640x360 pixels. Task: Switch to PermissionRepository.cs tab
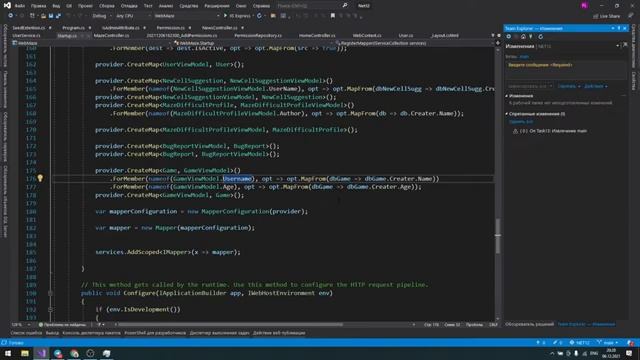258,36
